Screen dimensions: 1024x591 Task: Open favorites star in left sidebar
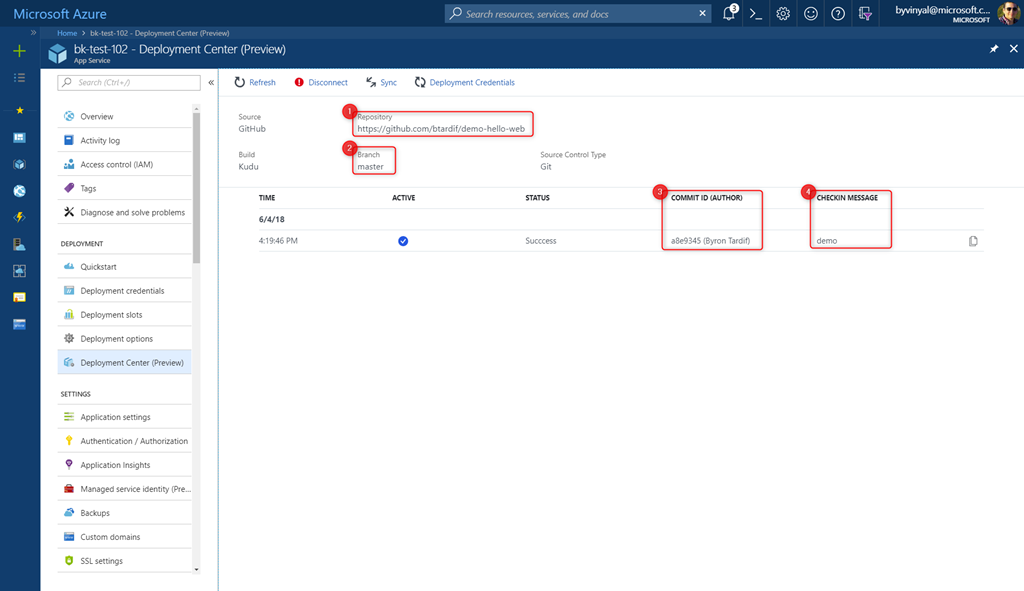pyautogui.click(x=19, y=110)
